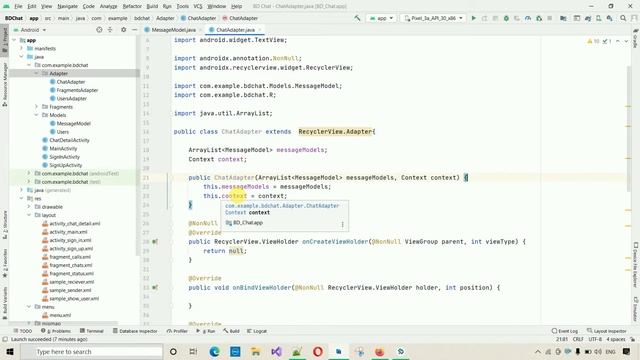Viewport: 640px width, 360px height.
Task: Open Windows Start menu
Action: pyautogui.click(x=10, y=351)
